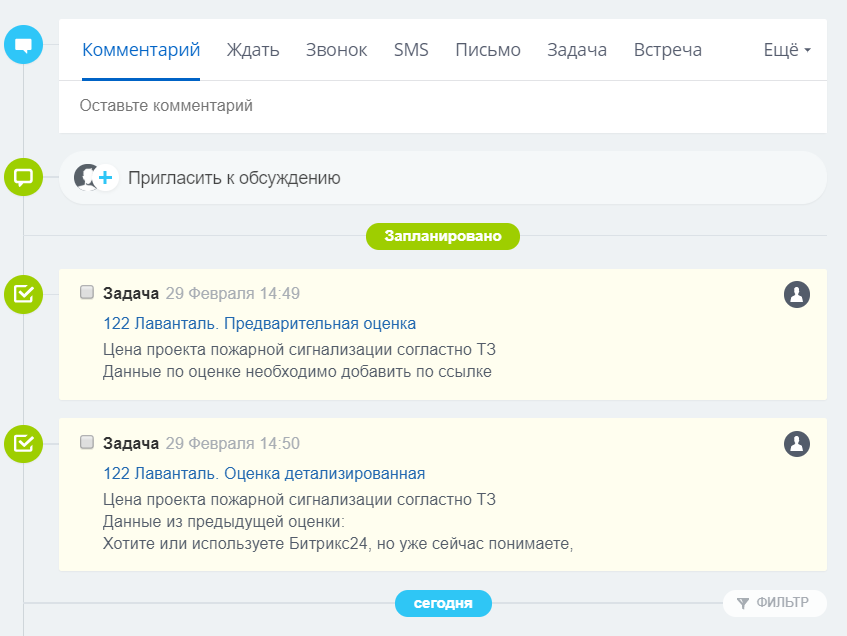This screenshot has width=847, height=636.
Task: Open responsible user avatar on 14:50 task
Action: point(797,443)
